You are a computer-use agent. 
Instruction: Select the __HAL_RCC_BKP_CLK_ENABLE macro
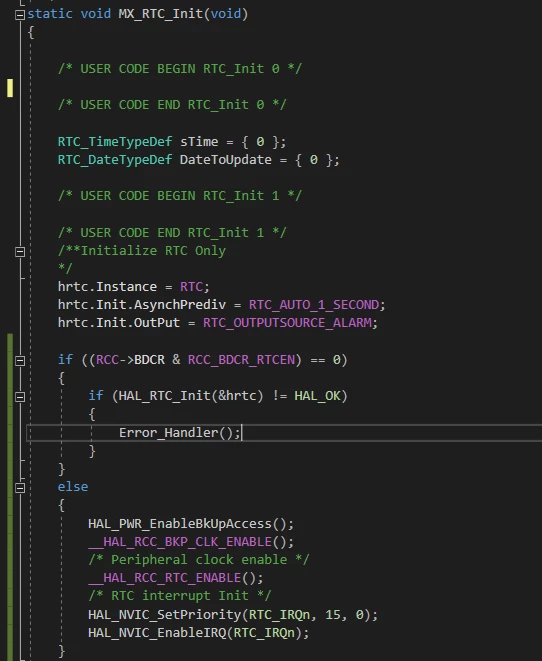coord(180,542)
